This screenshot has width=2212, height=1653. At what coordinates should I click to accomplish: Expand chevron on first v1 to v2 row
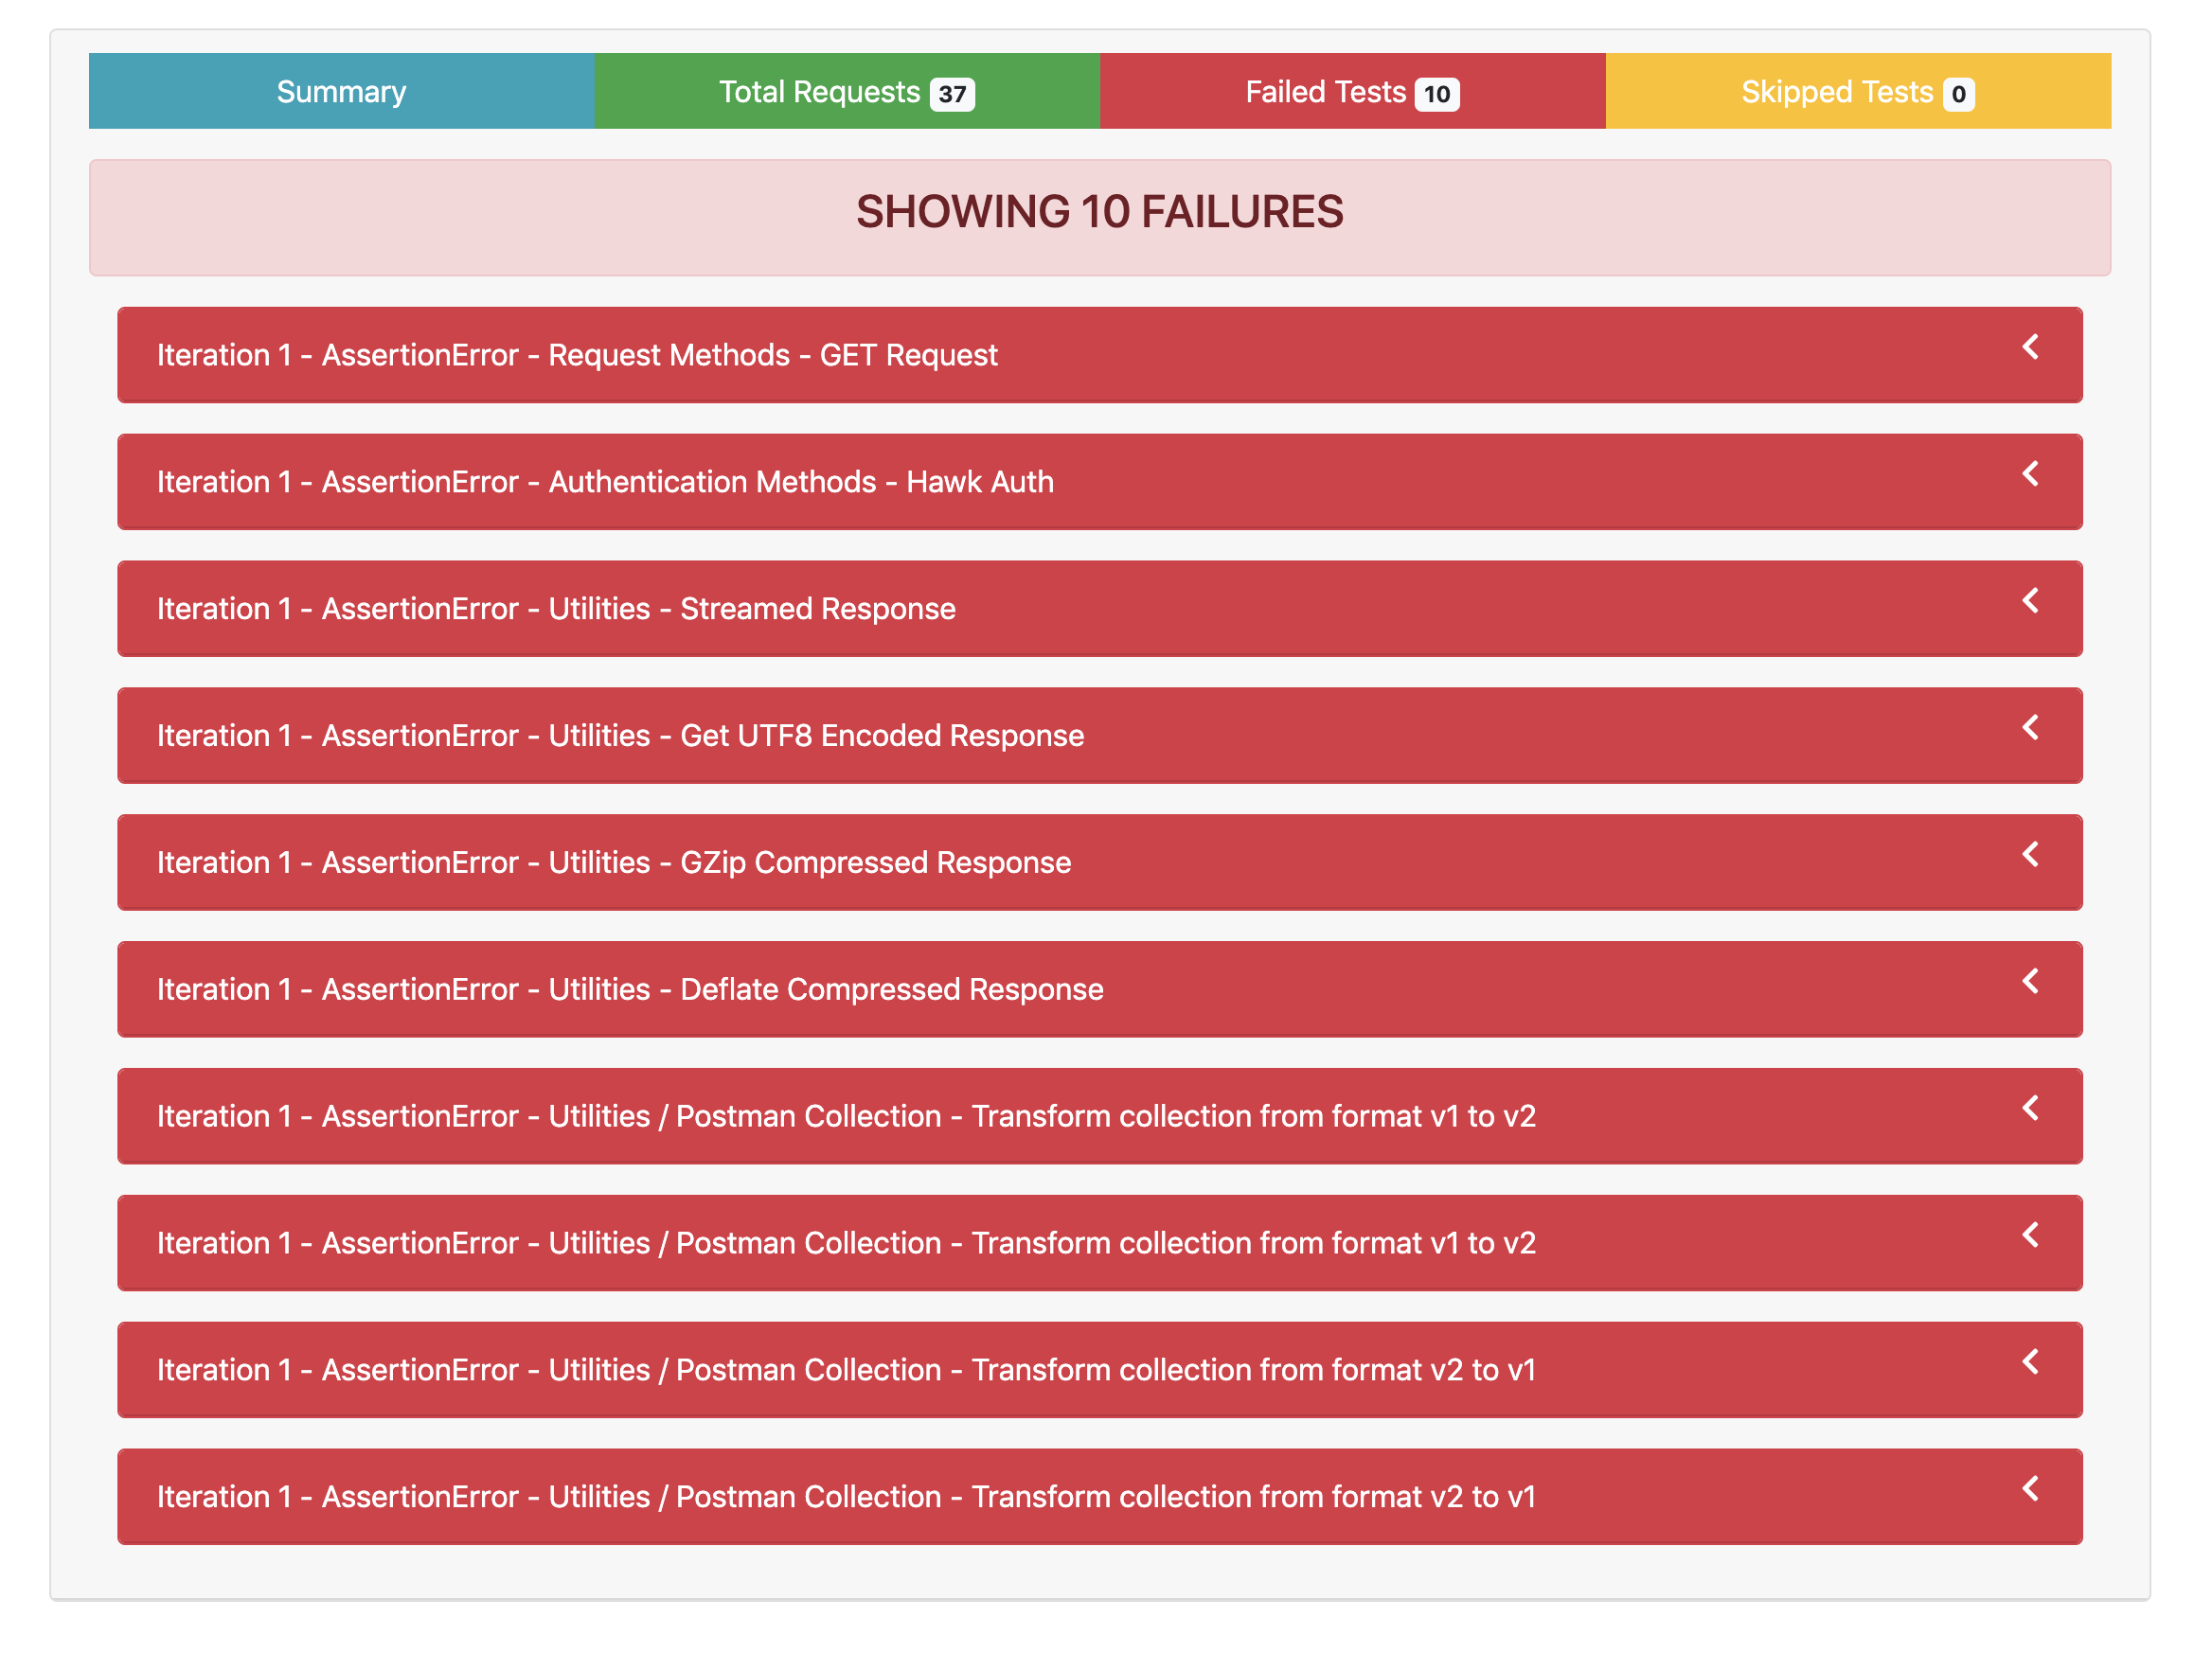(x=2030, y=1109)
